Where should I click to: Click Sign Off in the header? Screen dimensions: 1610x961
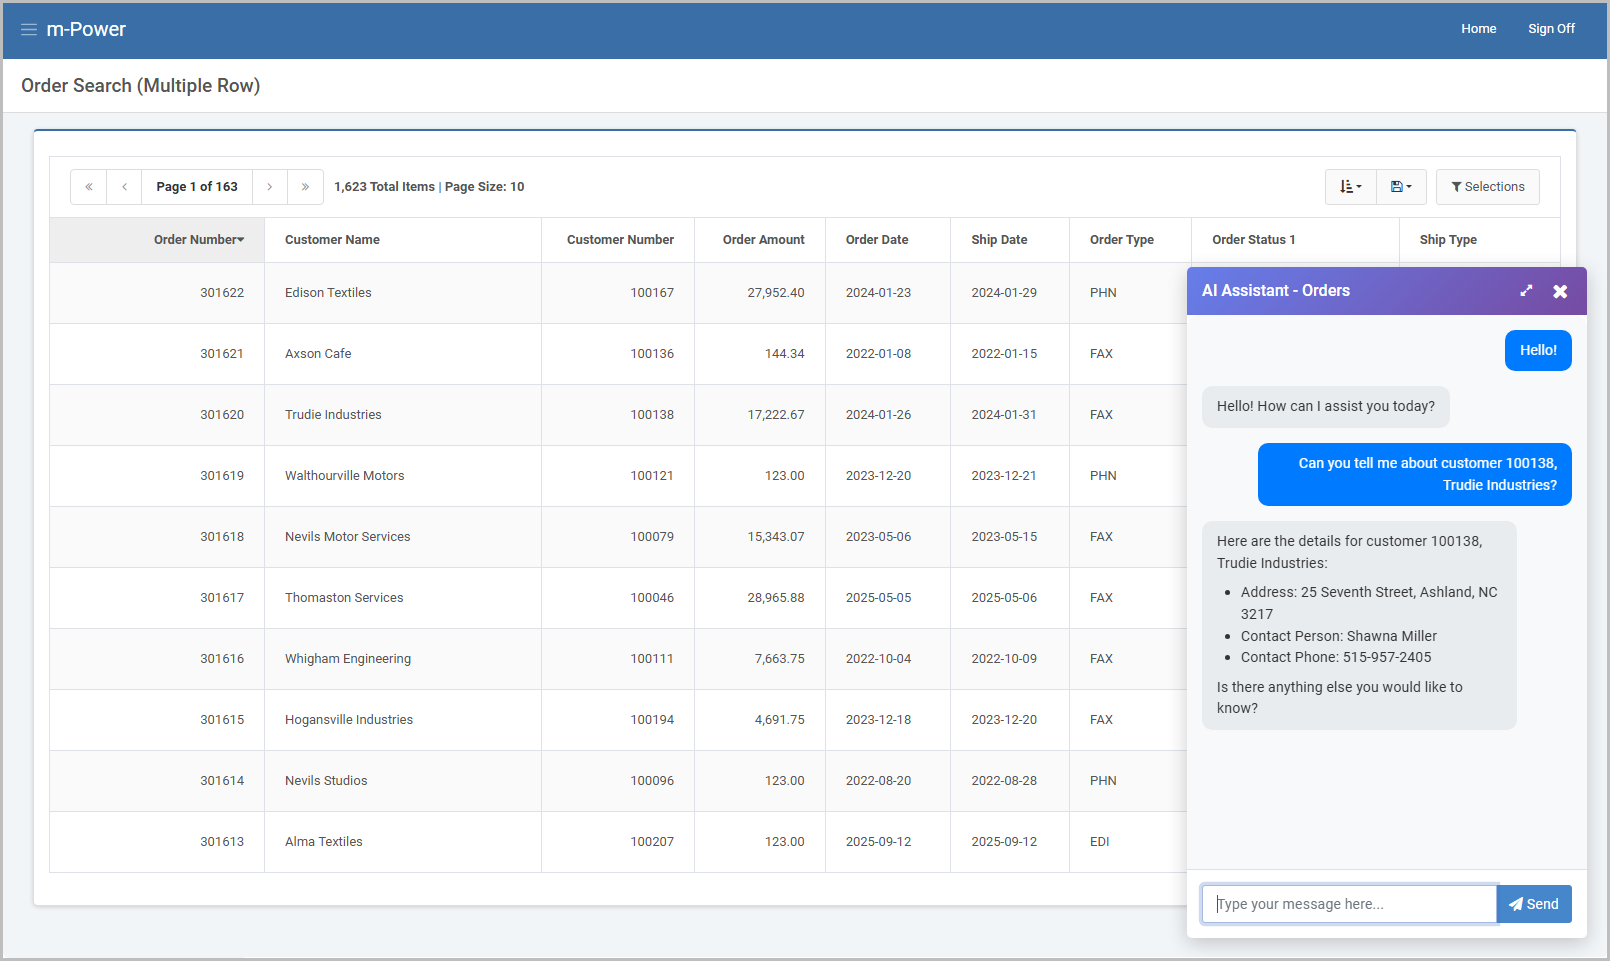coord(1551,29)
